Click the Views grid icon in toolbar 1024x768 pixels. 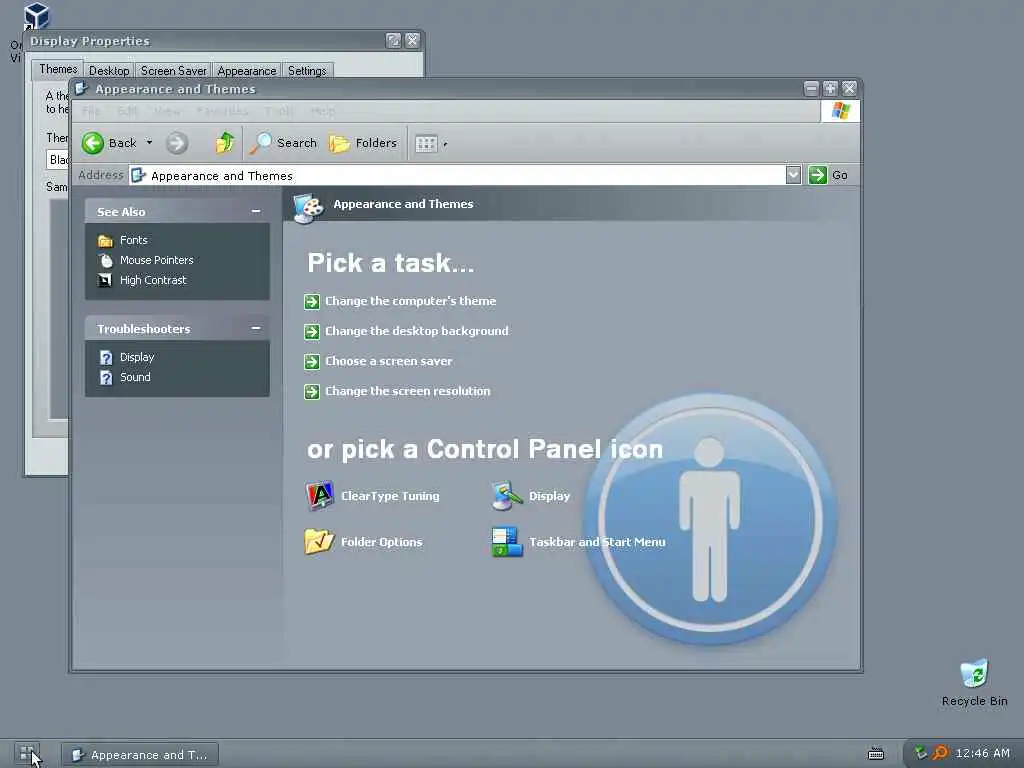pyautogui.click(x=426, y=144)
